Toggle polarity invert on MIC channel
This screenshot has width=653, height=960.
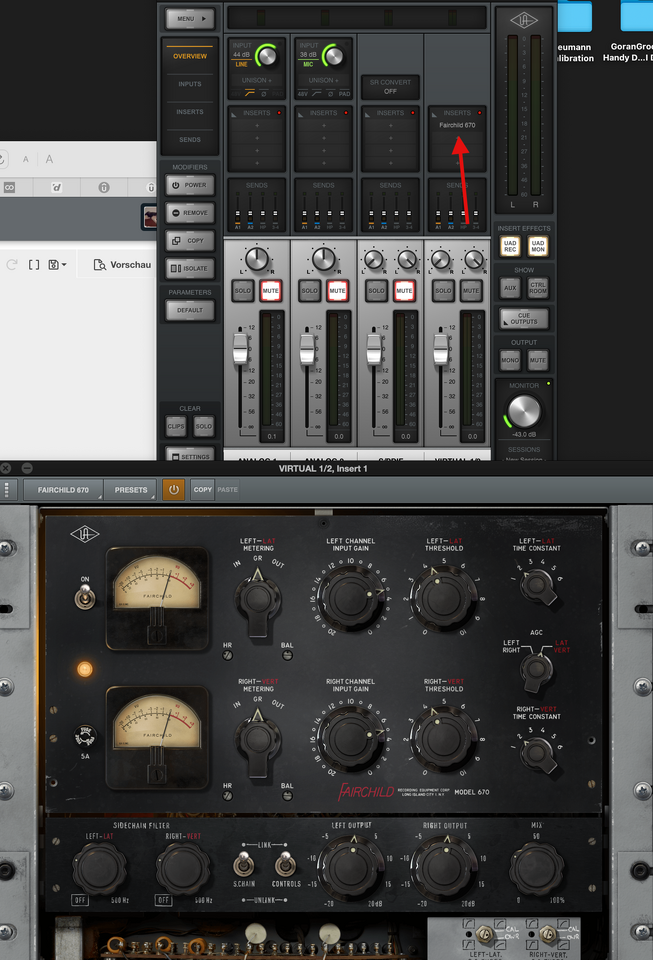point(330,94)
